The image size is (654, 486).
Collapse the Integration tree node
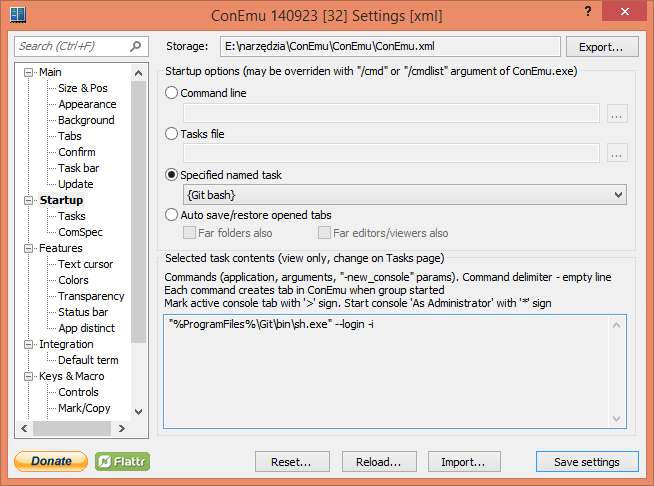coord(28,344)
